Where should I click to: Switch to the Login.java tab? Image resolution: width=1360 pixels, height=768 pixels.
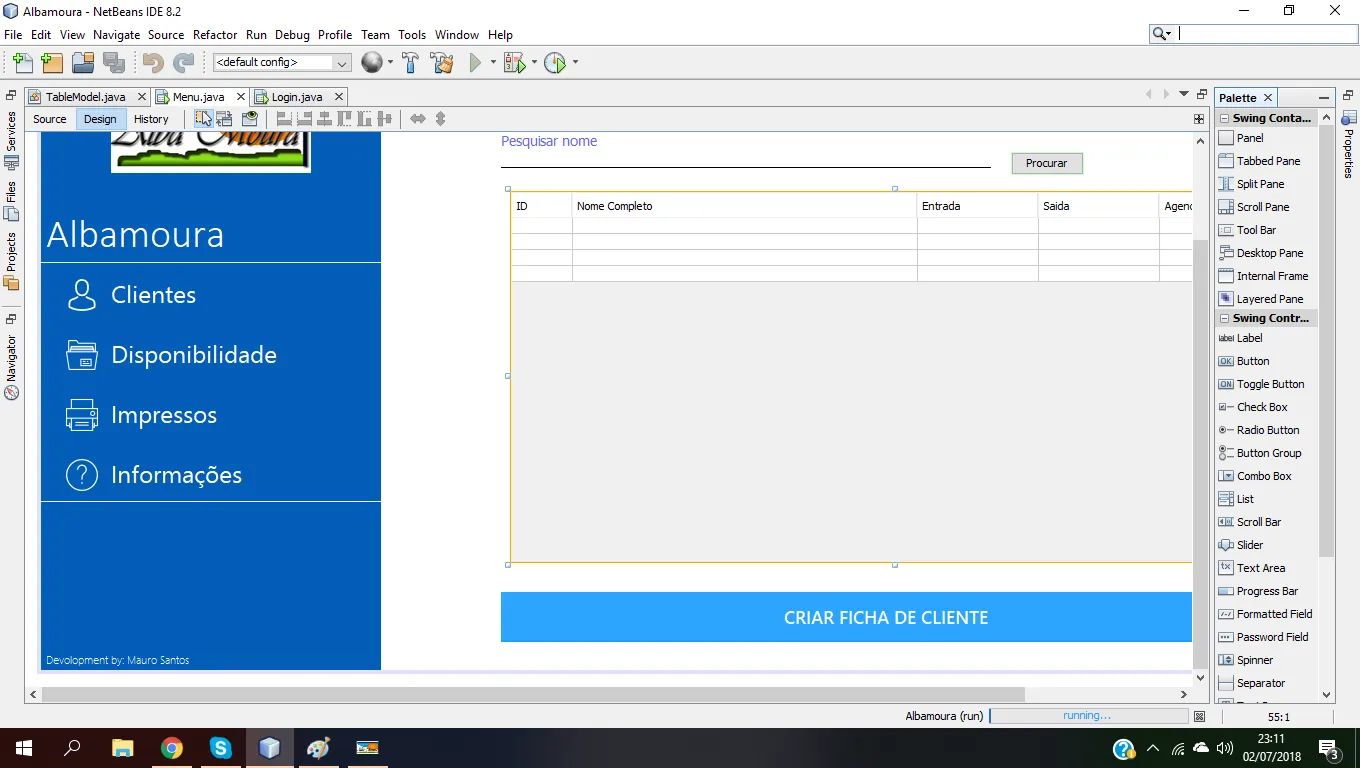pyautogui.click(x=297, y=97)
